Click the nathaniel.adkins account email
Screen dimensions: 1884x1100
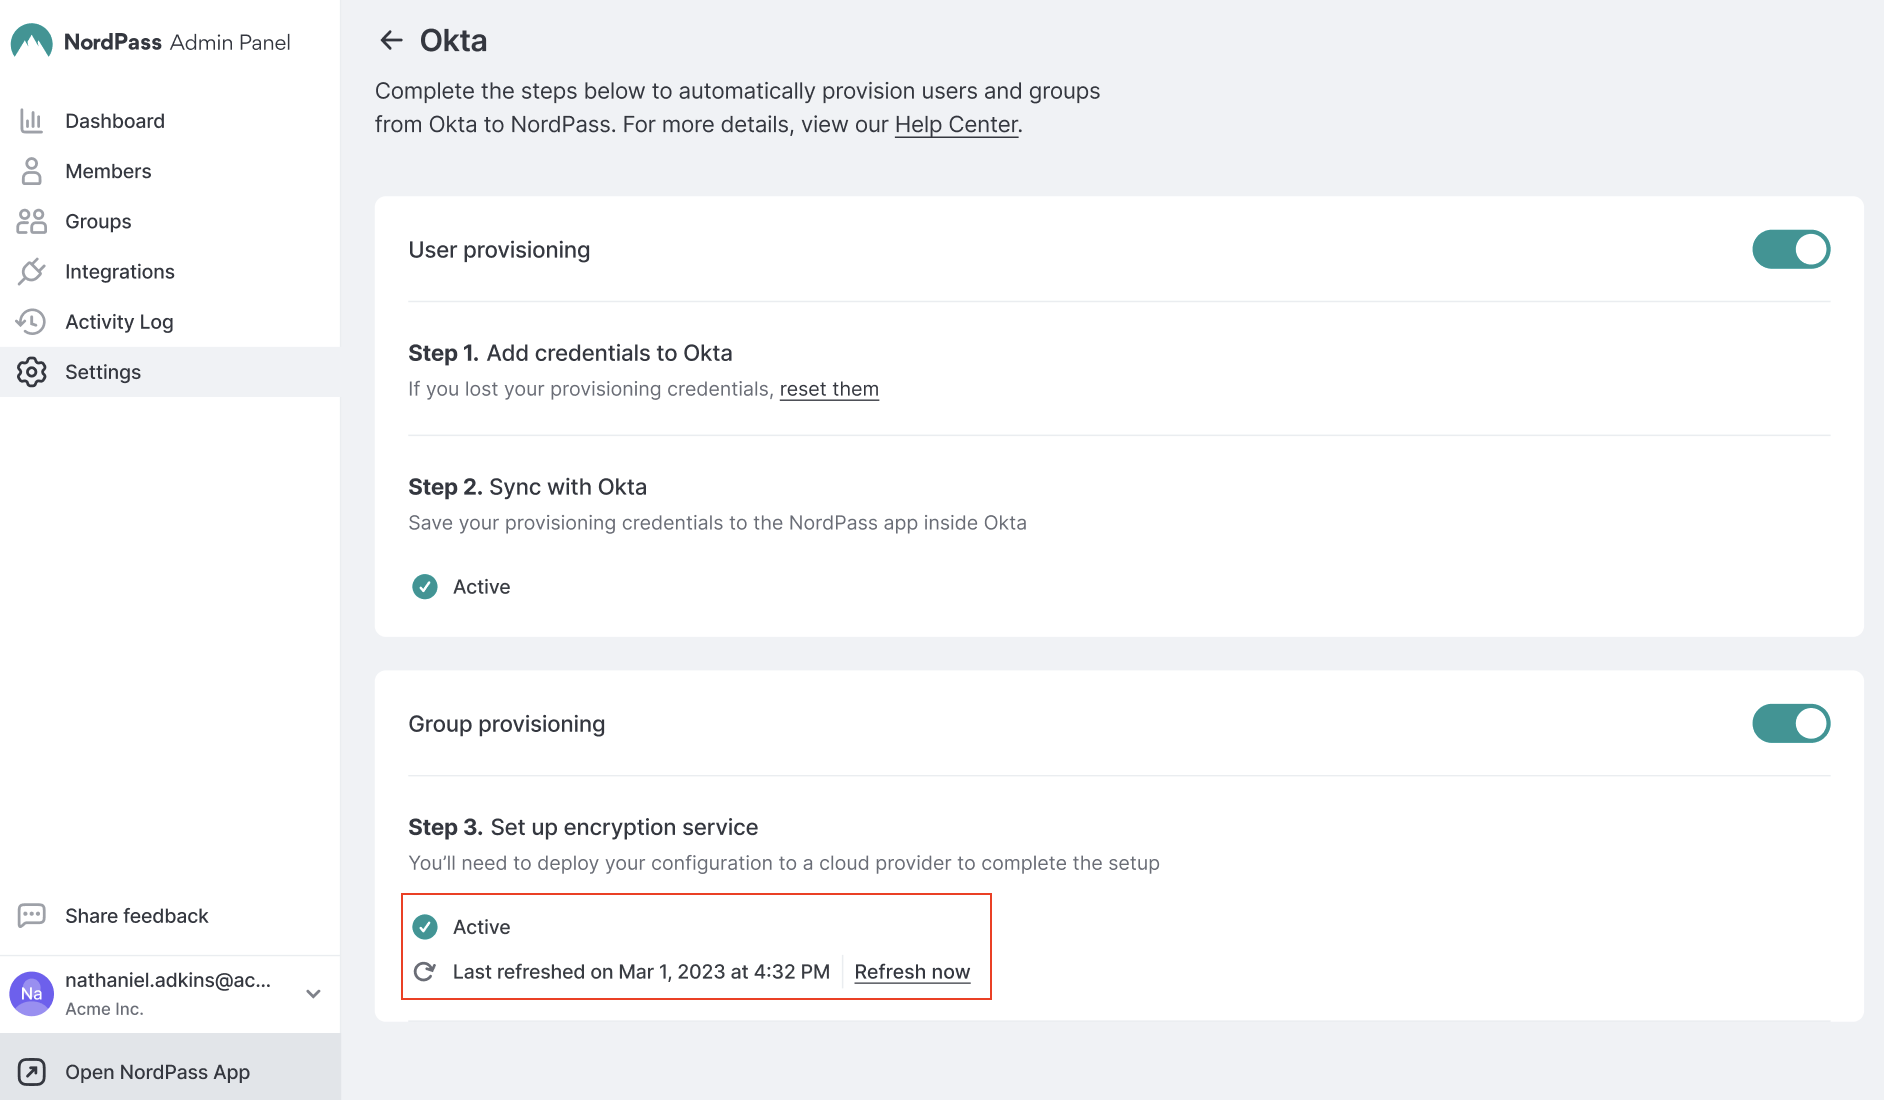168,980
